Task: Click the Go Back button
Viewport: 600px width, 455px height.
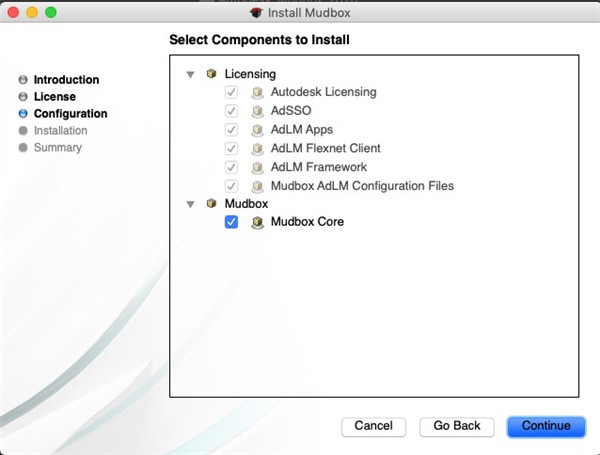Action: click(x=457, y=426)
